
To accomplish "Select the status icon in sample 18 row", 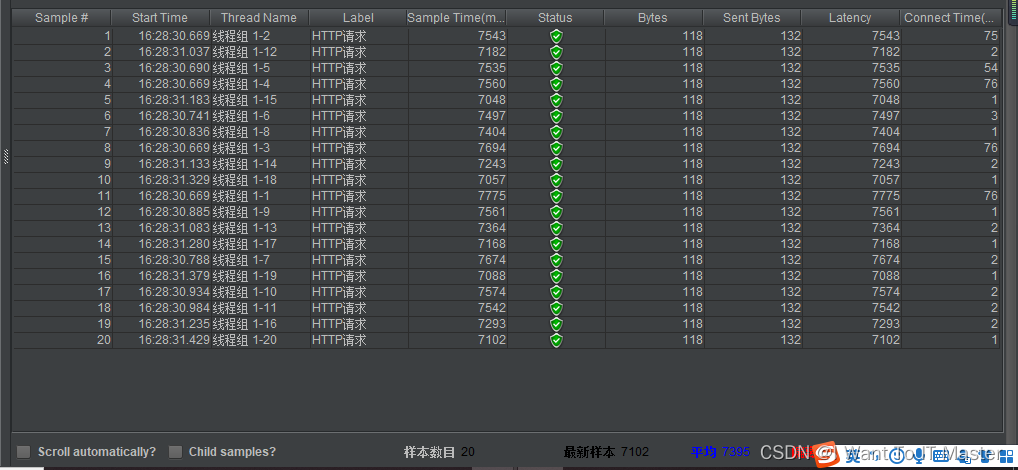I will click(x=556, y=308).
